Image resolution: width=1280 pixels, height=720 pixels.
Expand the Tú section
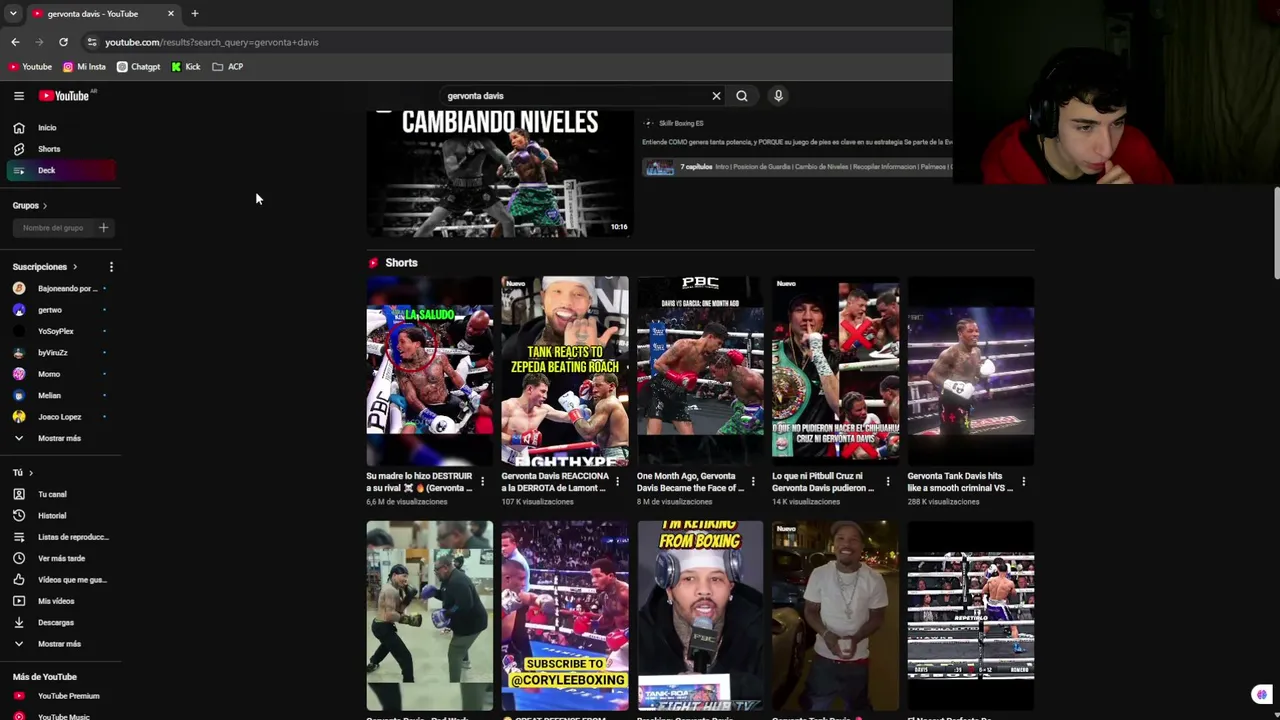[x=23, y=473]
